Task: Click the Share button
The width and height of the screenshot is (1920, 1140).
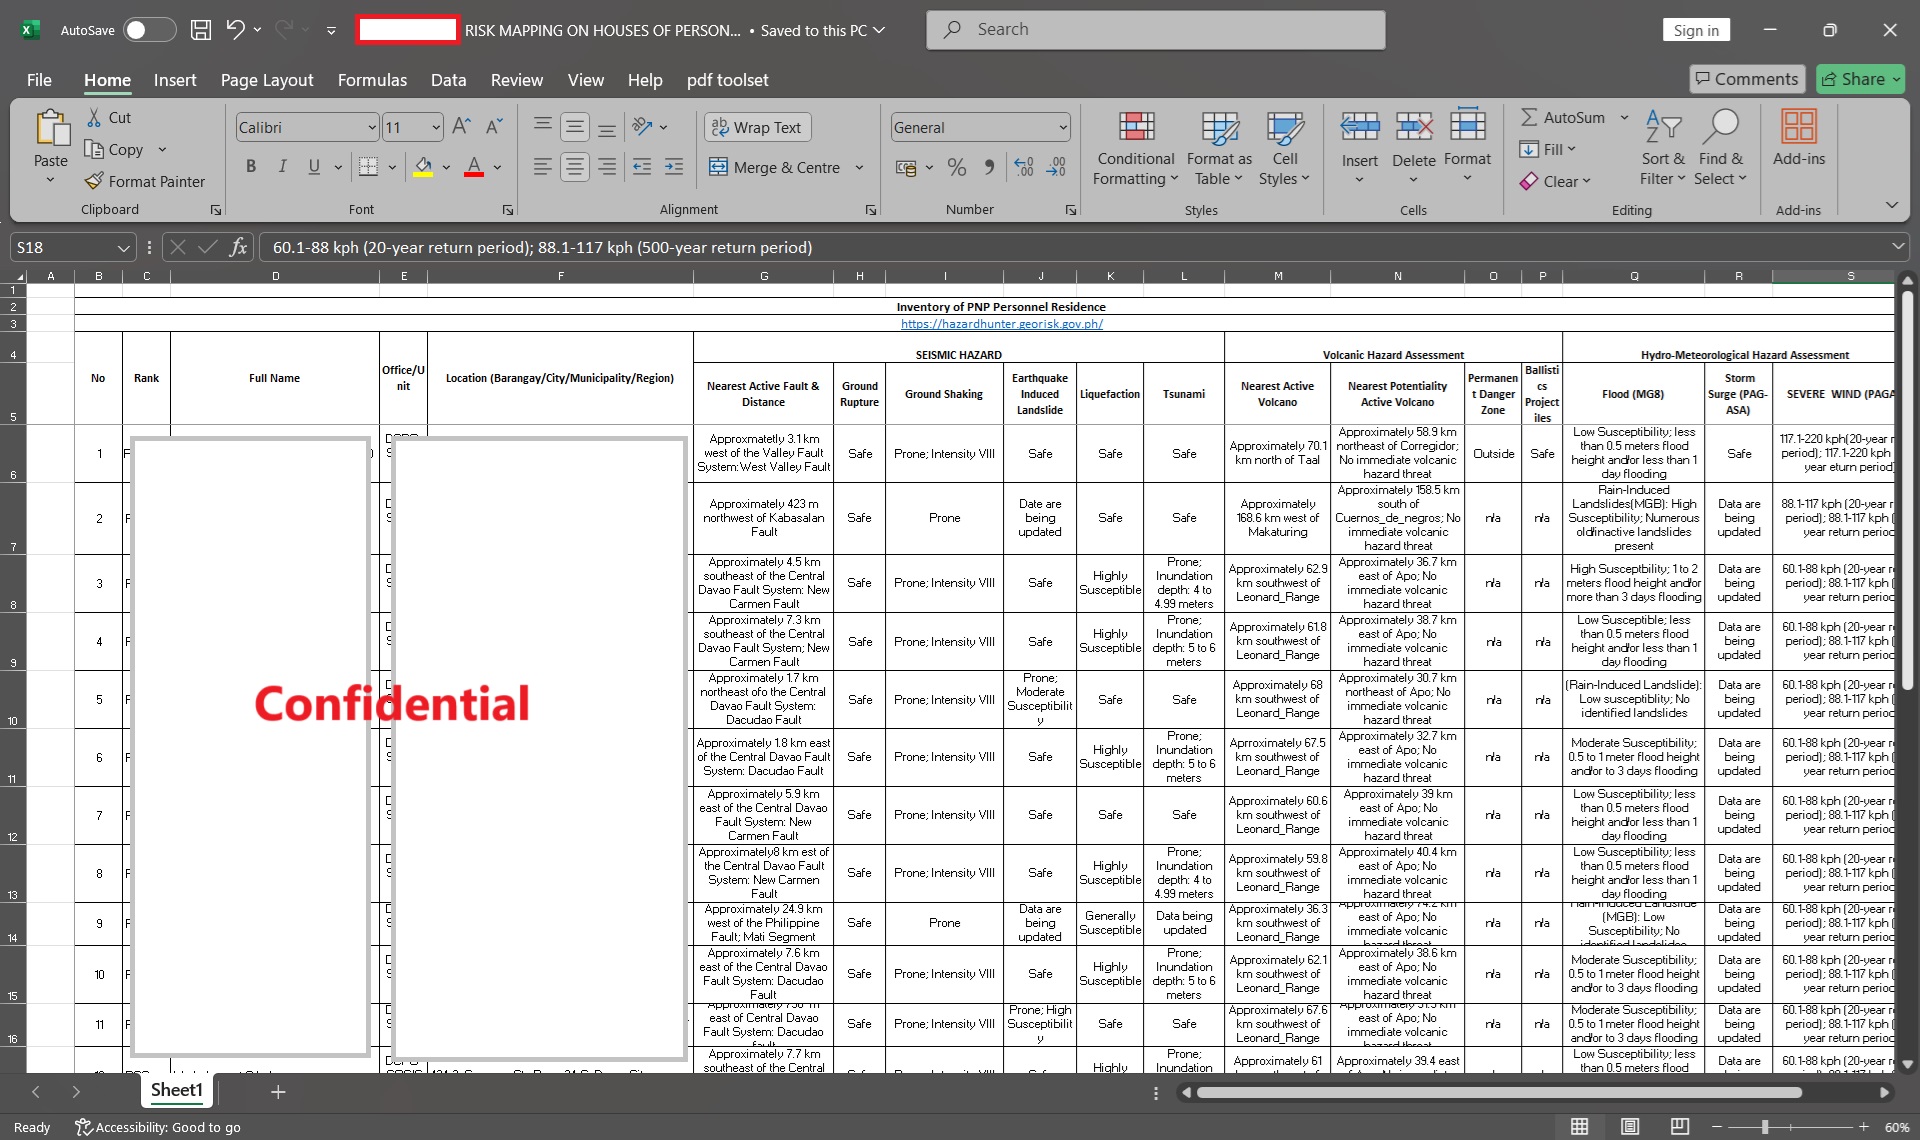Action: [x=1861, y=79]
